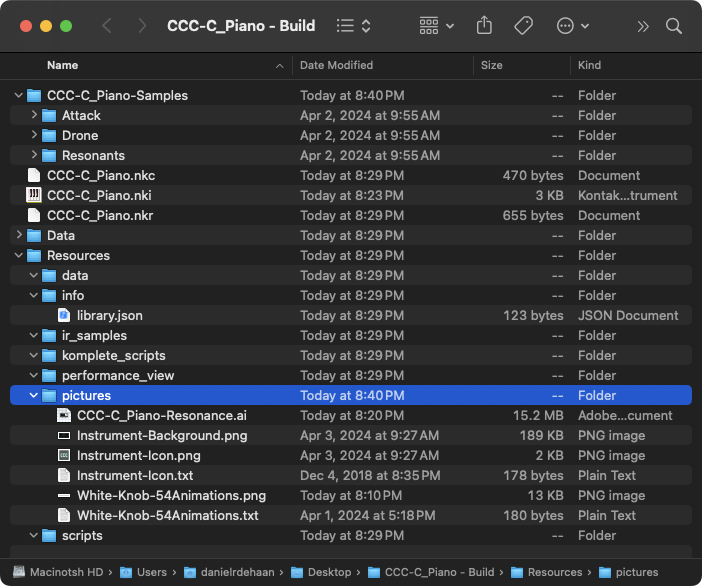Click the forward navigation arrow
Image resolution: width=702 pixels, height=586 pixels.
click(142, 26)
